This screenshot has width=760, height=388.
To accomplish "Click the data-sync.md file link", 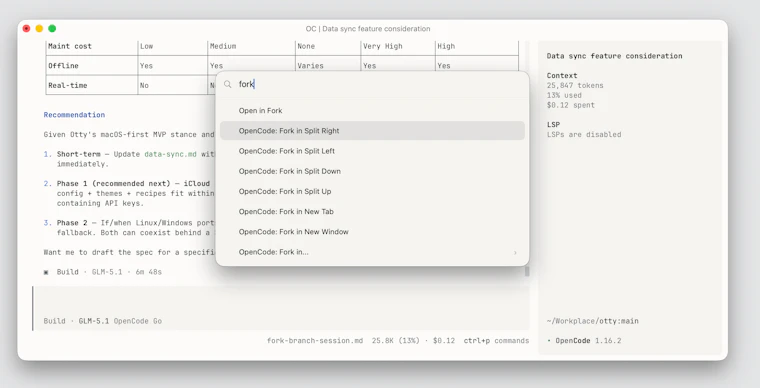I will tap(171, 154).
